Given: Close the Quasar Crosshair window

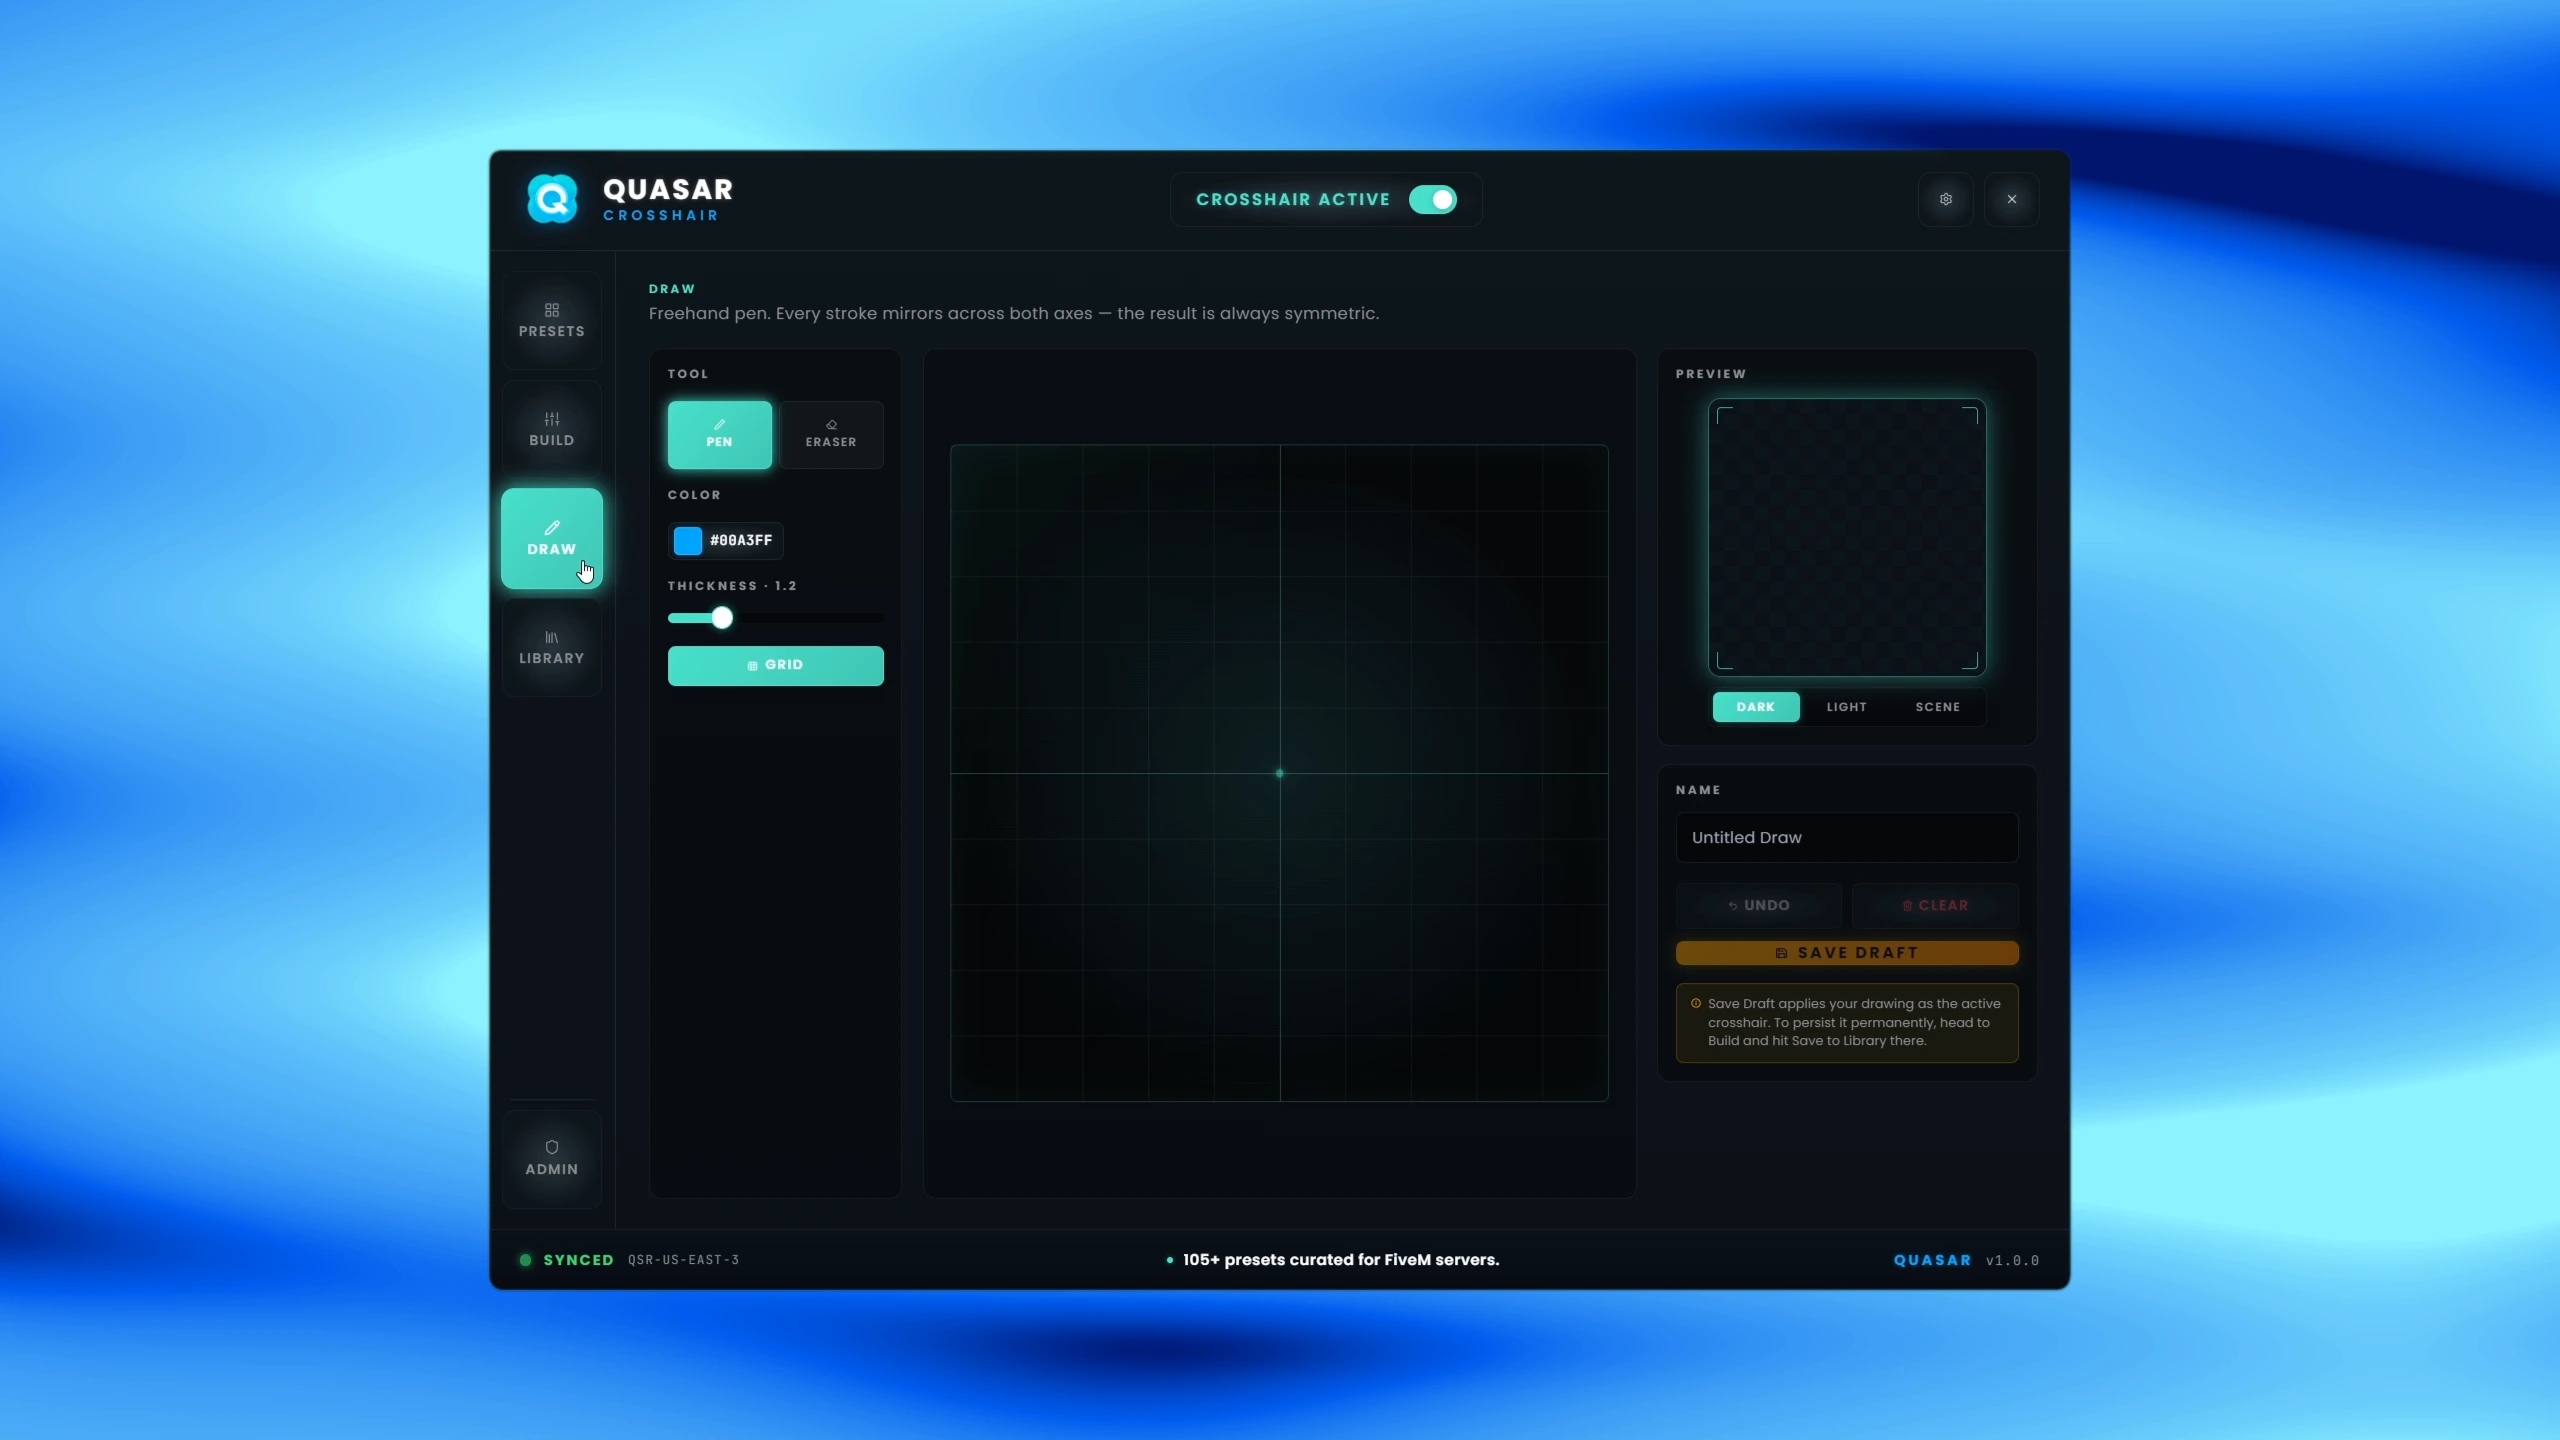Looking at the screenshot, I should (x=2011, y=199).
